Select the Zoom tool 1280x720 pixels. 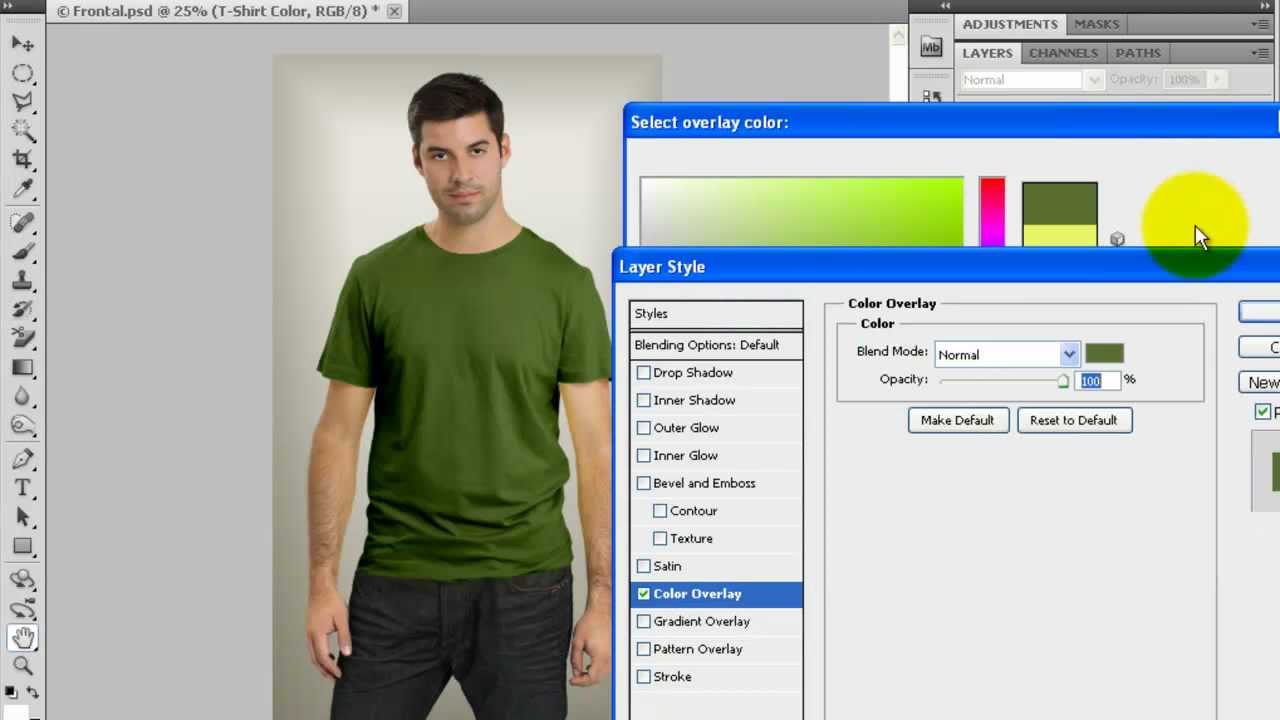pyautogui.click(x=22, y=666)
